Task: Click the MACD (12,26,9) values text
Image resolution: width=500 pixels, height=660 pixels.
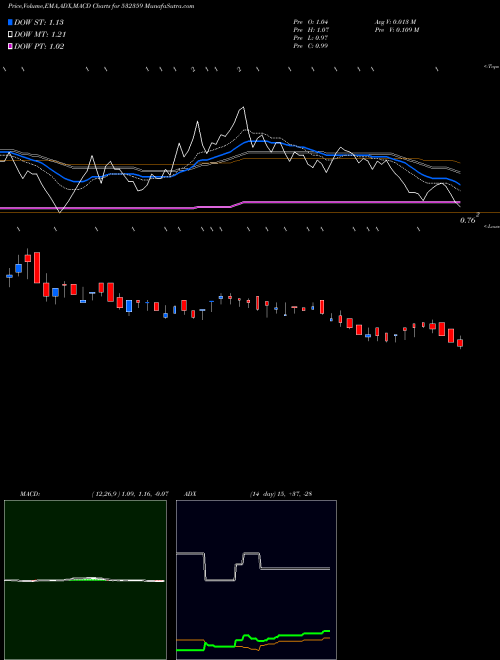Action: click(130, 494)
